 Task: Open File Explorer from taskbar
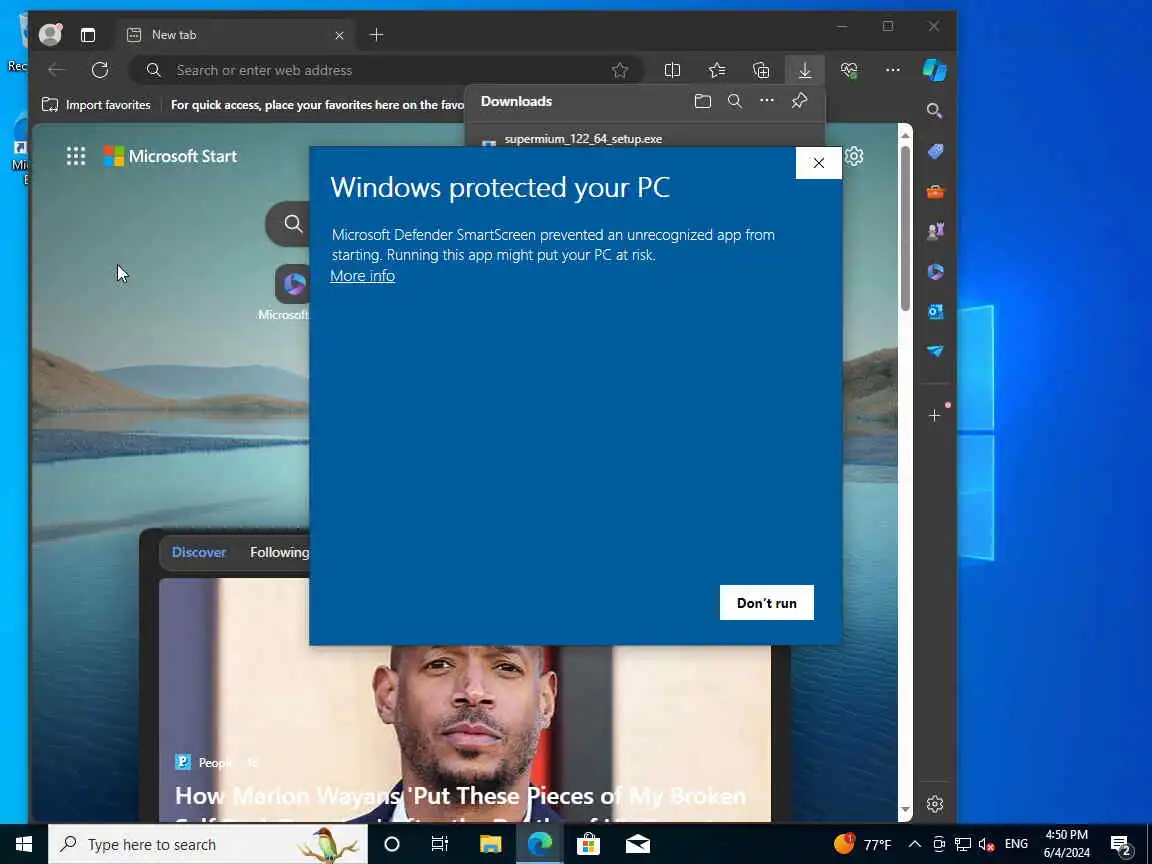(x=490, y=844)
